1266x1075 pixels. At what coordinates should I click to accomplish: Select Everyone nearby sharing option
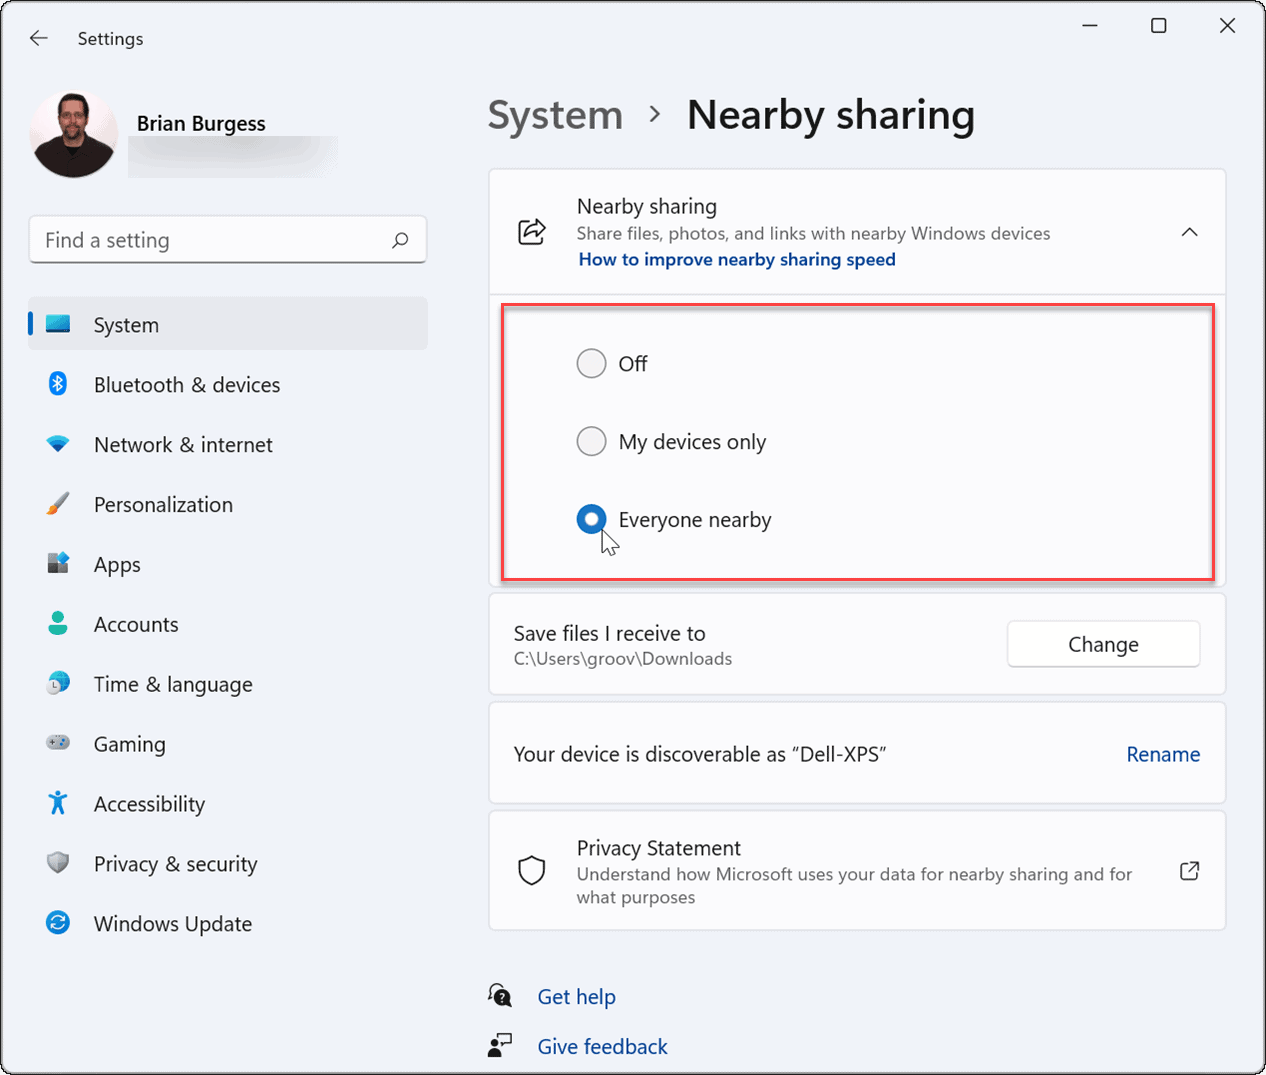[591, 519]
